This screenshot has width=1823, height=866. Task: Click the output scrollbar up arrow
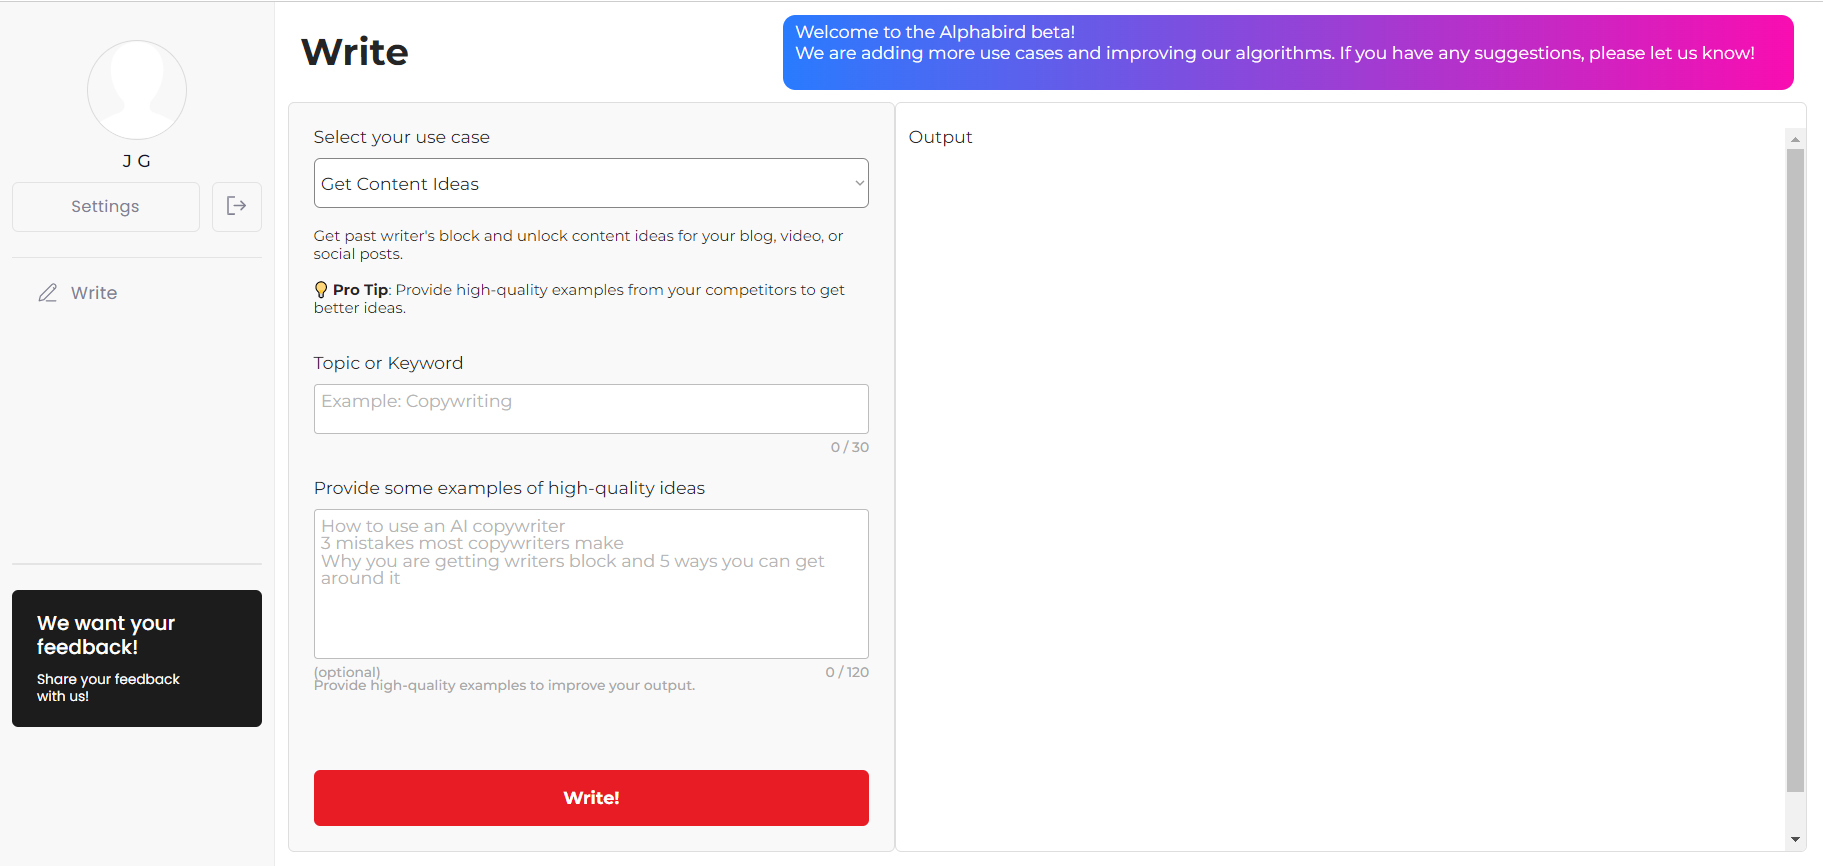(1795, 140)
